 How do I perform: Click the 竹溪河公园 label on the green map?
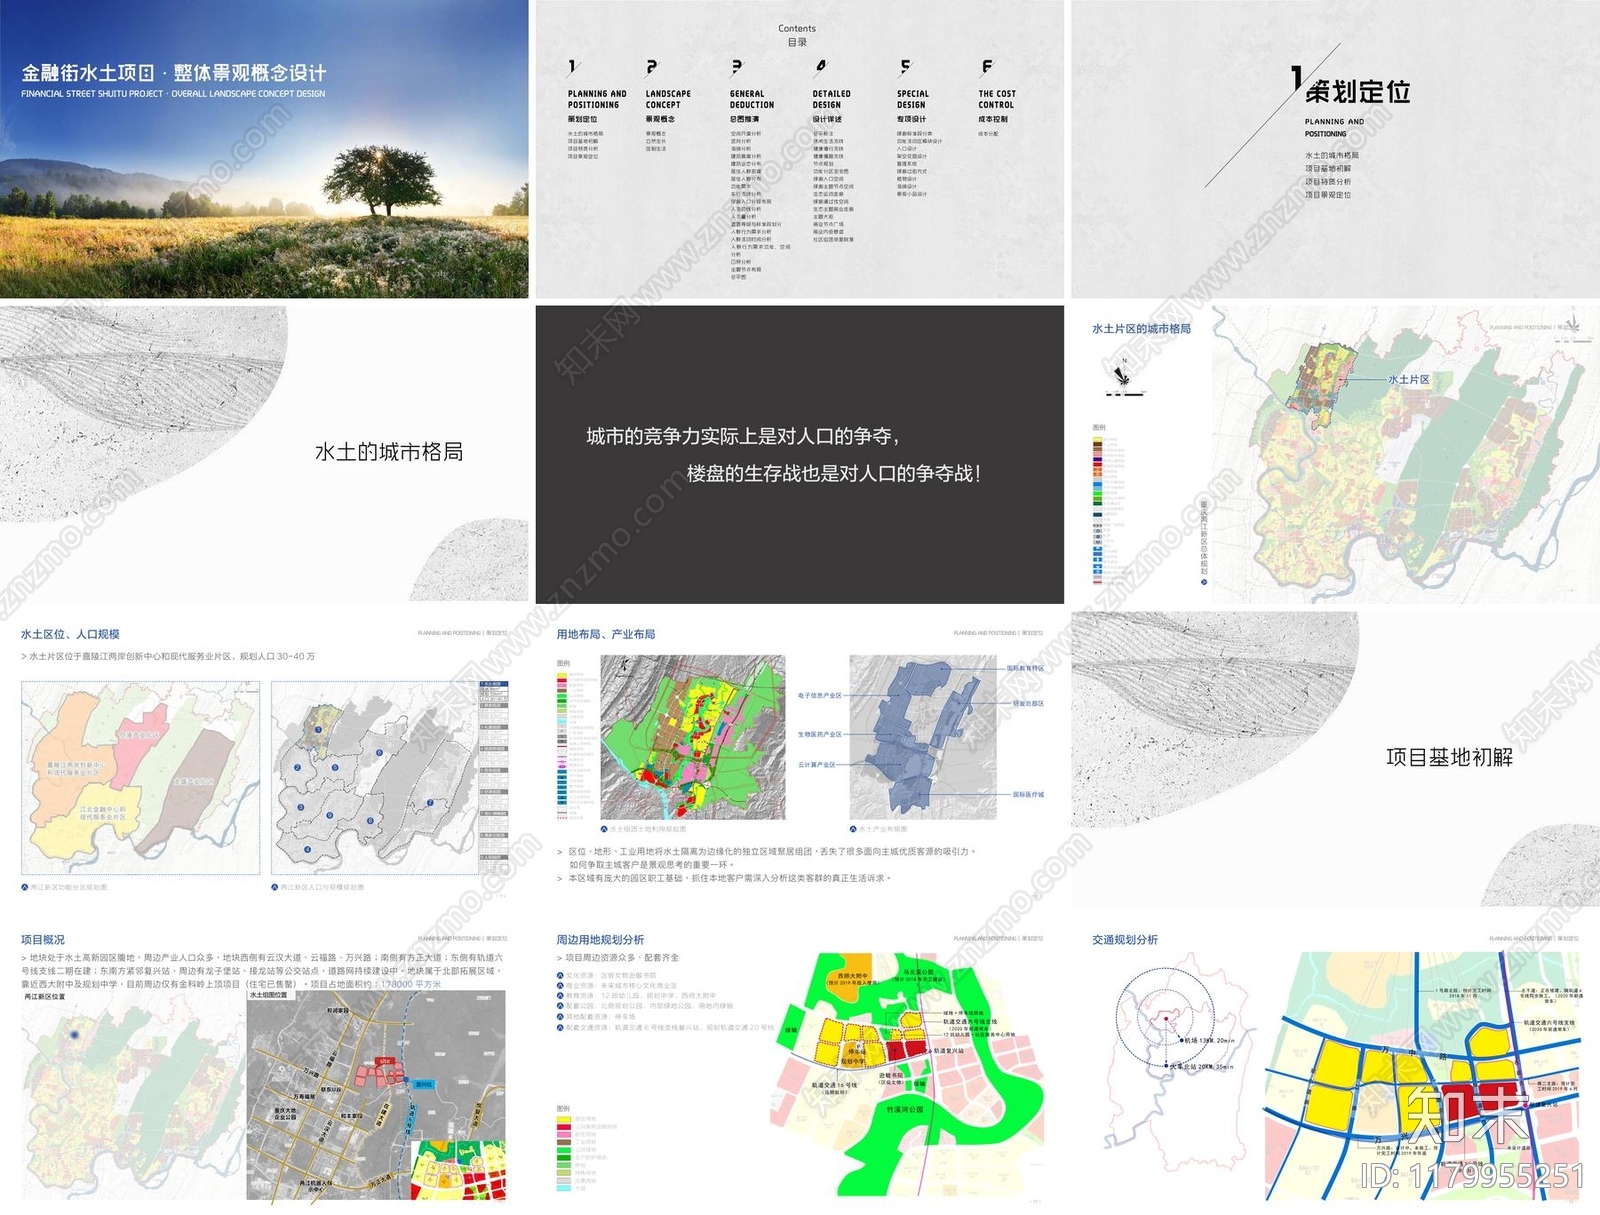(x=905, y=1109)
